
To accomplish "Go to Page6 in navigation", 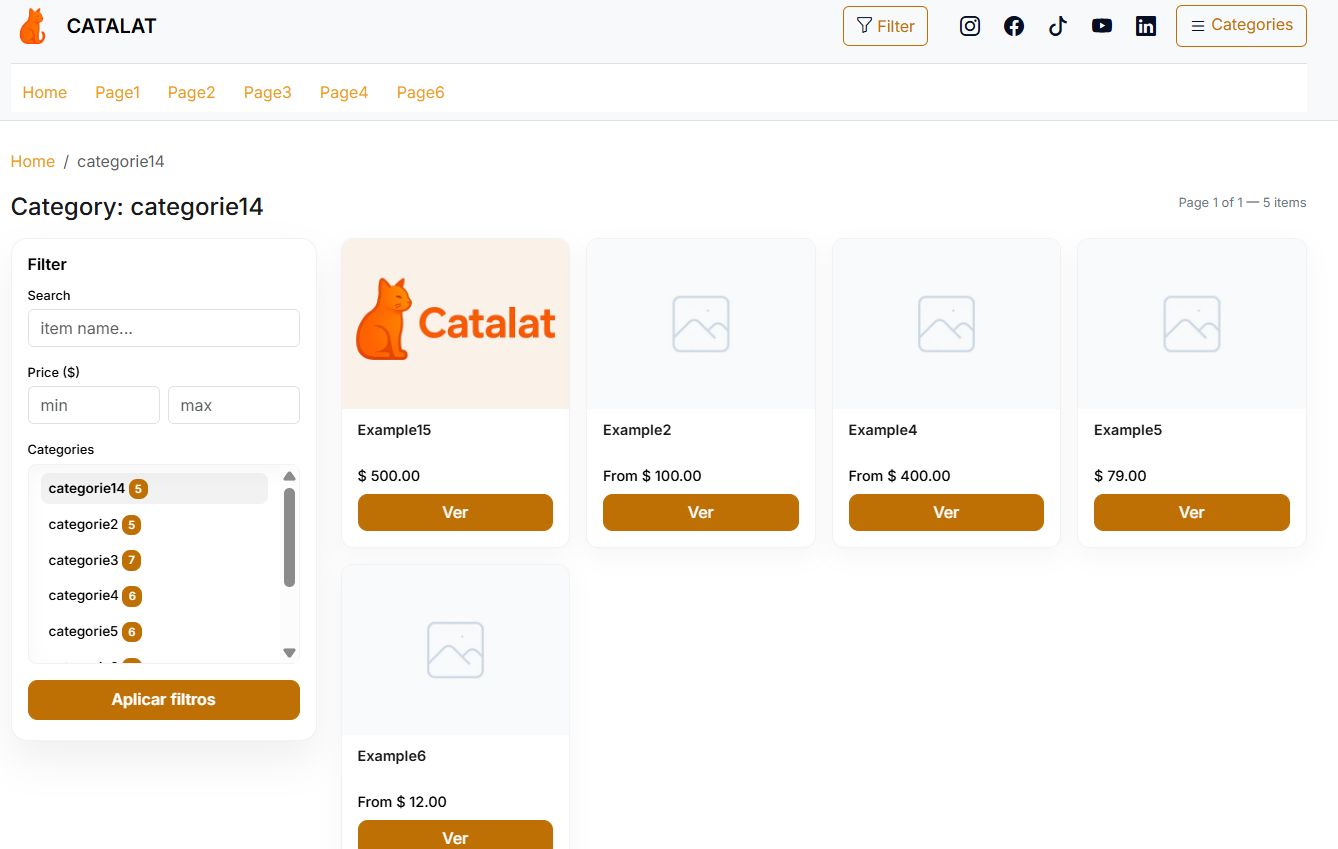I will click(x=420, y=93).
